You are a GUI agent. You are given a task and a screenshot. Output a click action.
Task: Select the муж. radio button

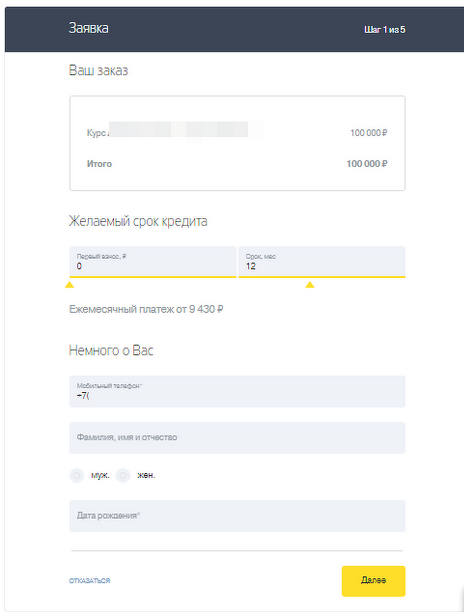pyautogui.click(x=77, y=475)
